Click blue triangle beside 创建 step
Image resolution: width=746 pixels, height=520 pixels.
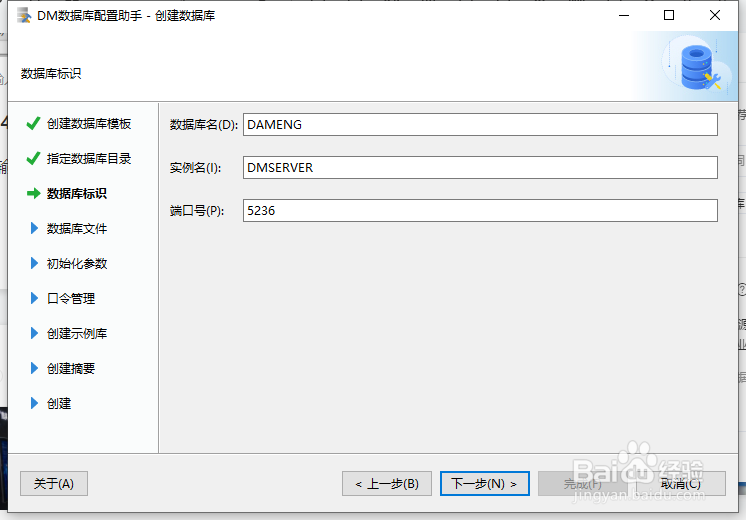[34, 403]
